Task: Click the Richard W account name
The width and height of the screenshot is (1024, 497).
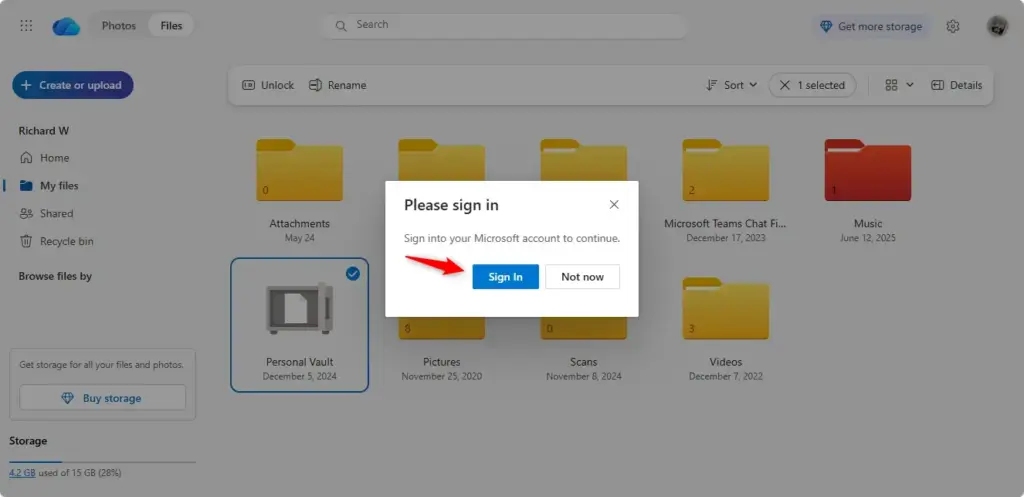Action: [44, 131]
